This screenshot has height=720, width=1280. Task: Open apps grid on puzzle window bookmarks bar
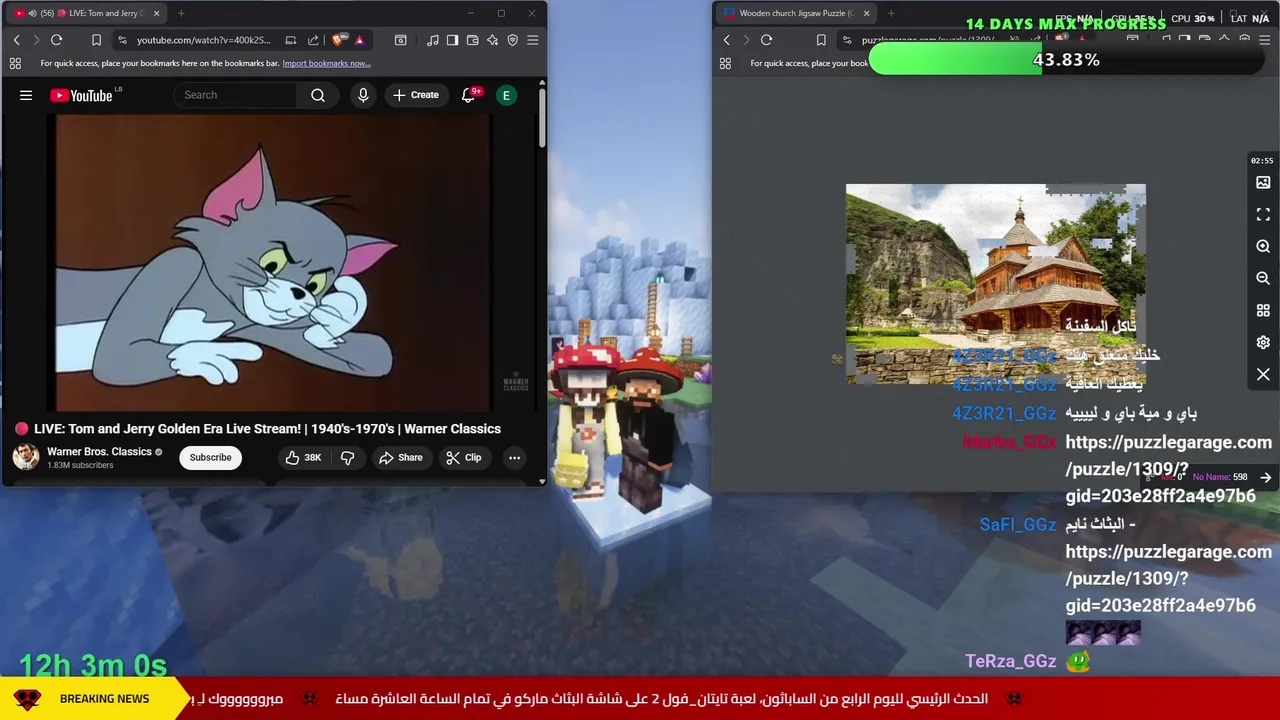pyautogui.click(x=725, y=63)
